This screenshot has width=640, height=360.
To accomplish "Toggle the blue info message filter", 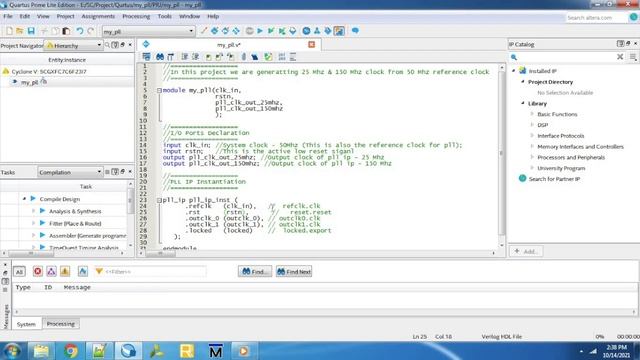I will pos(83,271).
